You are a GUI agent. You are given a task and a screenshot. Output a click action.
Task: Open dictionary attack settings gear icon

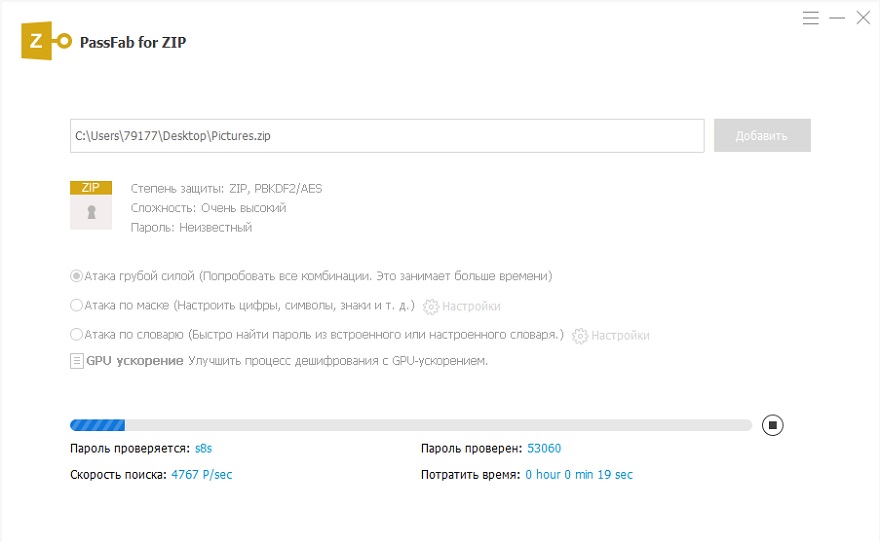pos(580,336)
